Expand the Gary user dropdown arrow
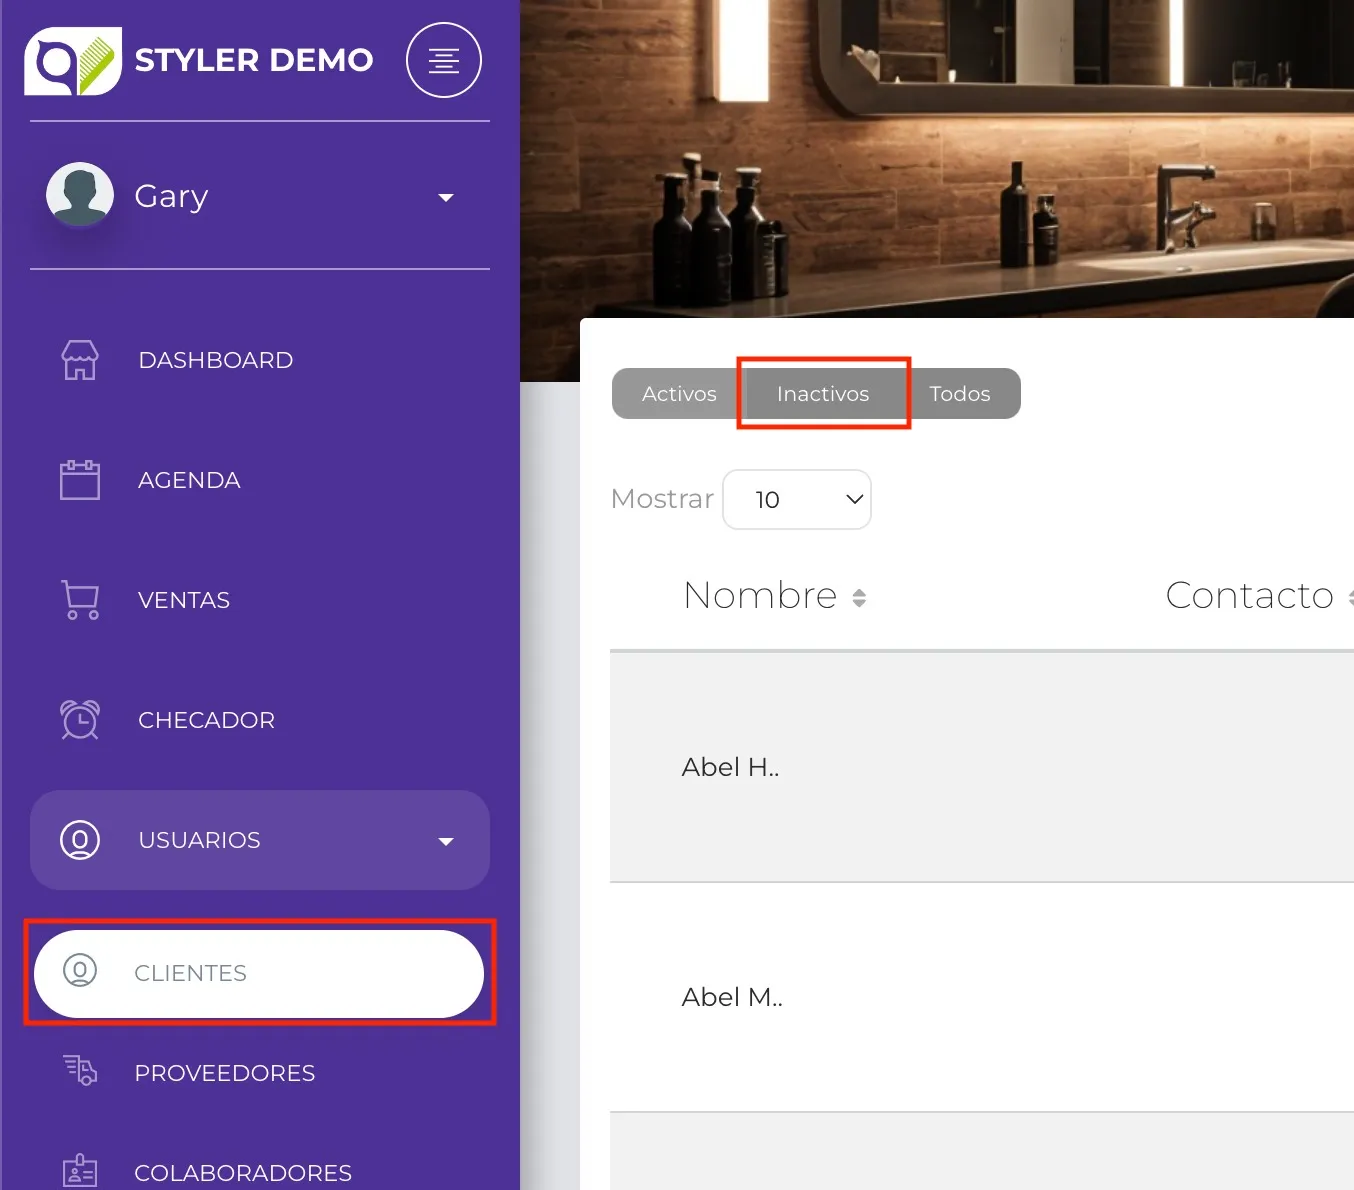This screenshot has width=1354, height=1190. pyautogui.click(x=446, y=198)
